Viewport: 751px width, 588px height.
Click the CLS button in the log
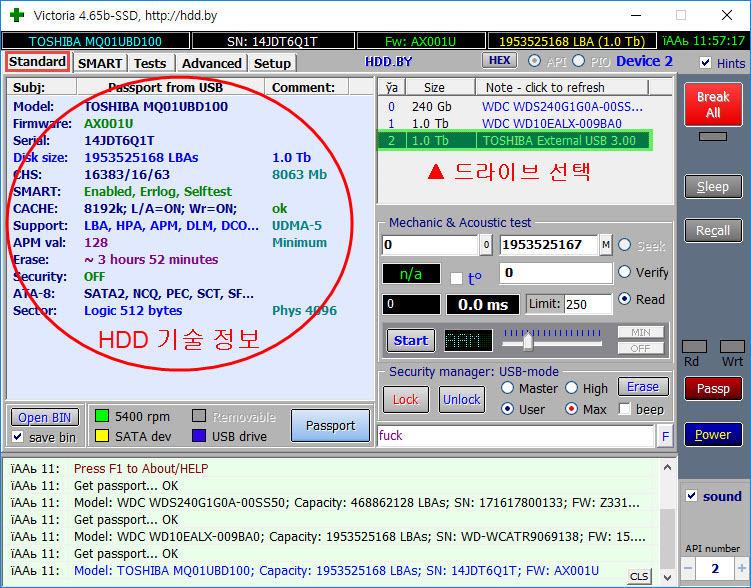(639, 577)
